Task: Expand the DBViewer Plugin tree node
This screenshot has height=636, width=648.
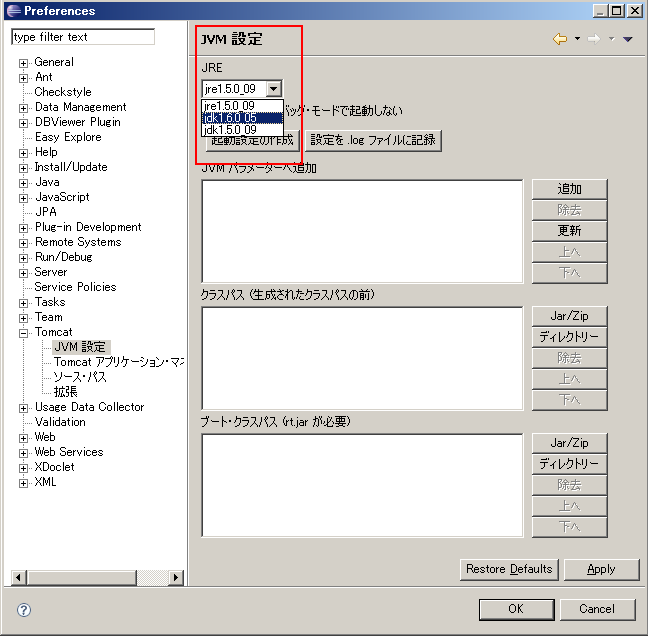Action: pyautogui.click(x=24, y=123)
